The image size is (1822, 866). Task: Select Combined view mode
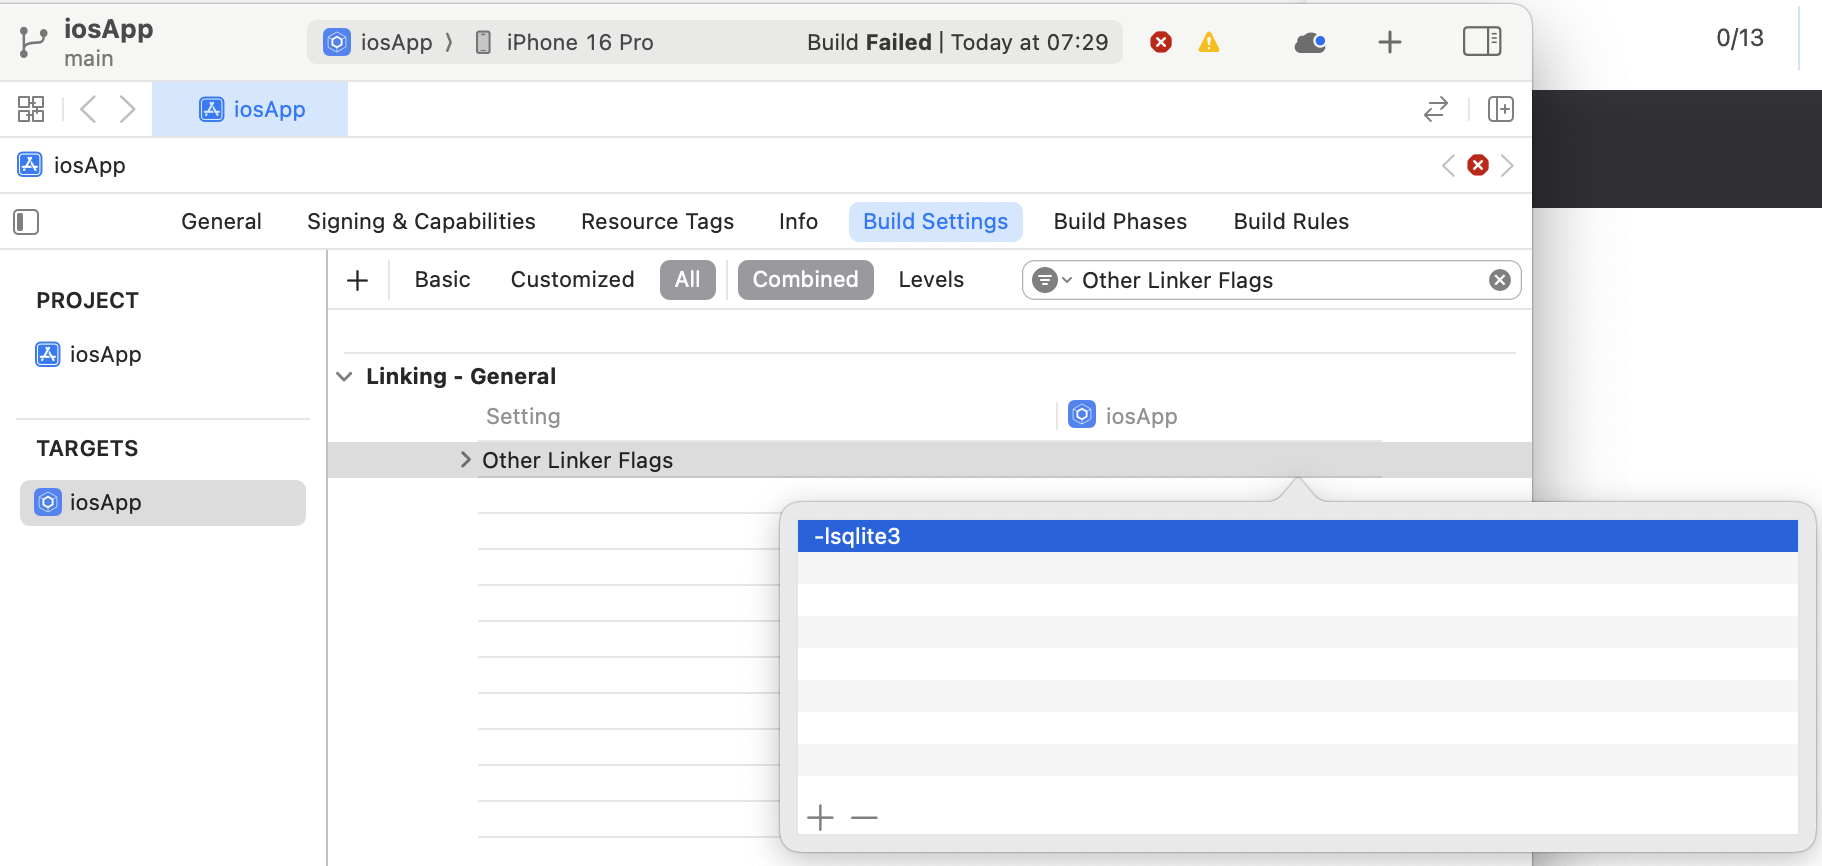tap(806, 280)
